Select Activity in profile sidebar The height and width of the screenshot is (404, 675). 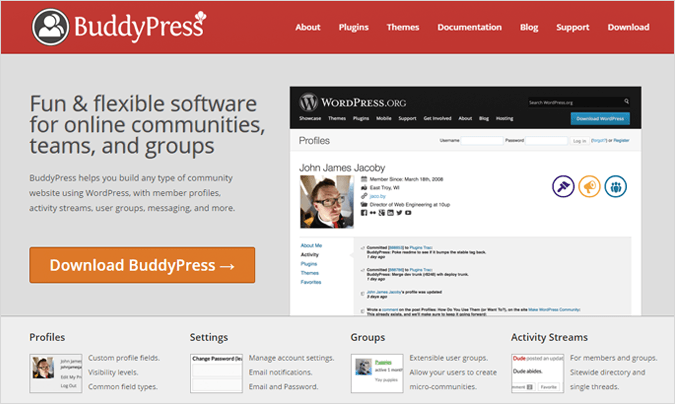310,255
